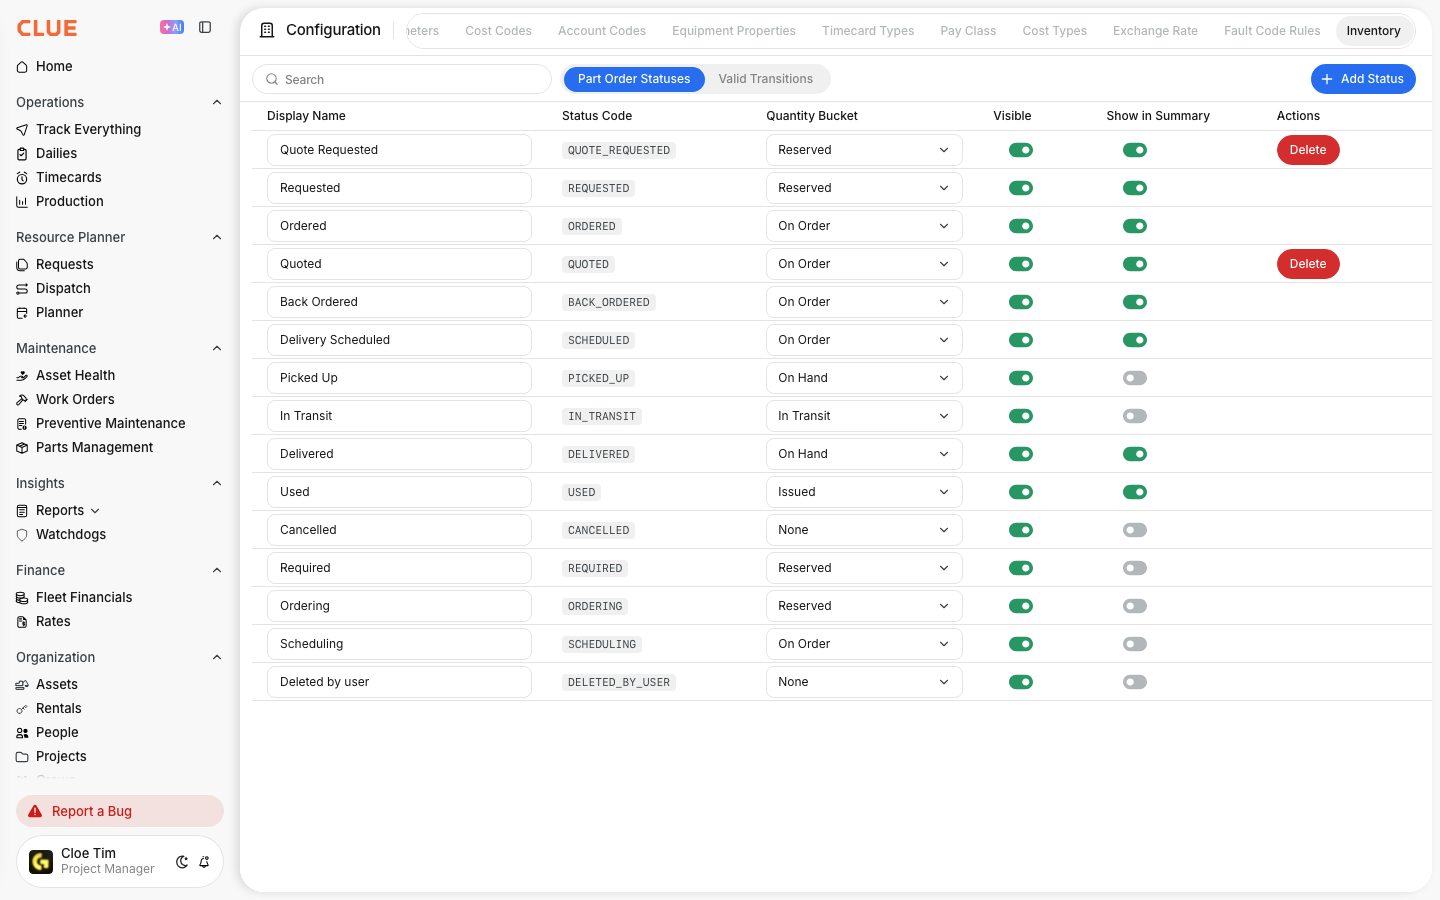Screen dimensions: 1440x900
Task: Click Report a Bug button
Action: pos(120,811)
